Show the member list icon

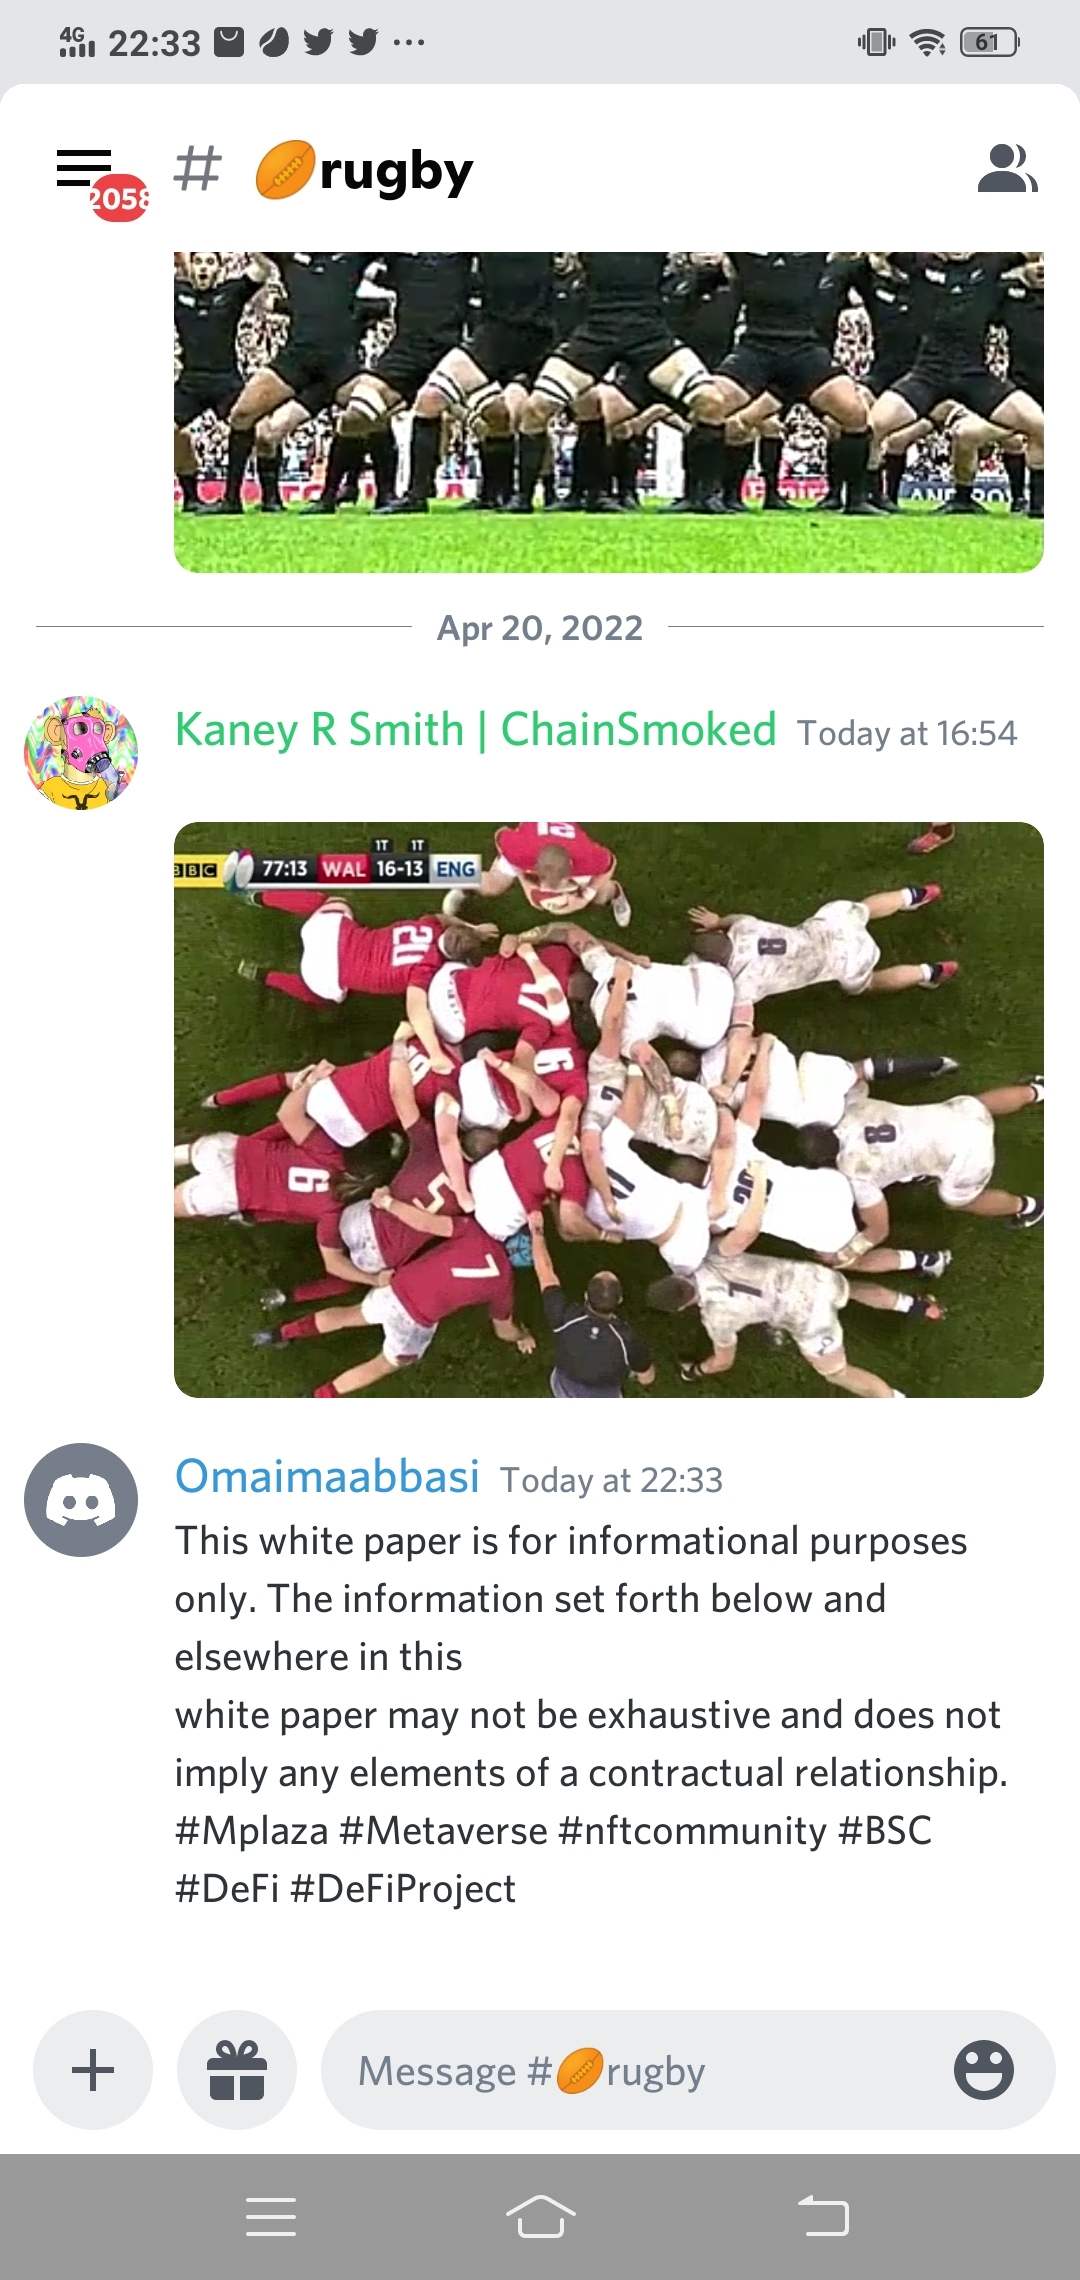point(1007,168)
